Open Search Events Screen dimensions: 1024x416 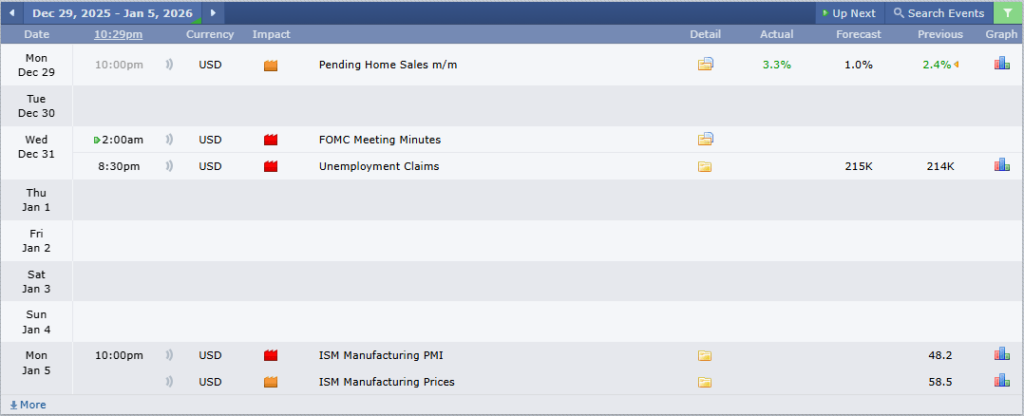click(939, 13)
